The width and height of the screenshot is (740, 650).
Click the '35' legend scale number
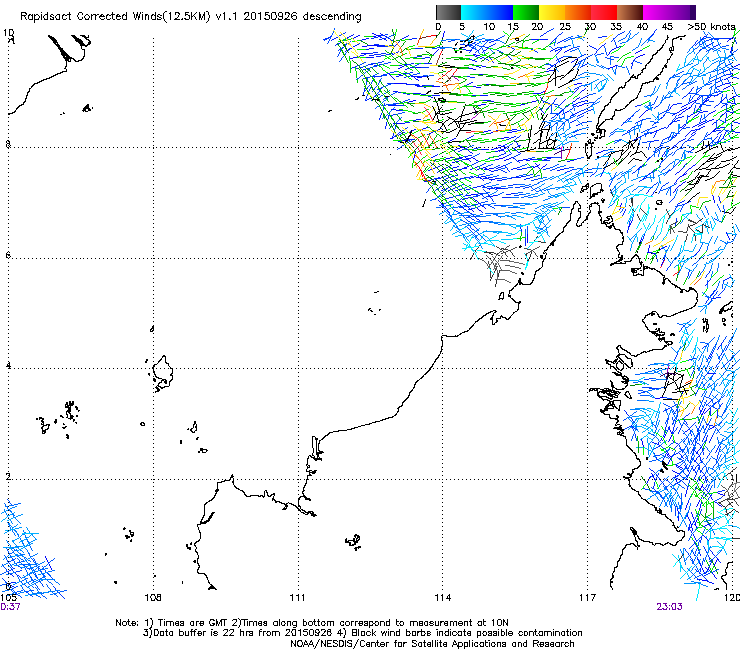tap(616, 27)
